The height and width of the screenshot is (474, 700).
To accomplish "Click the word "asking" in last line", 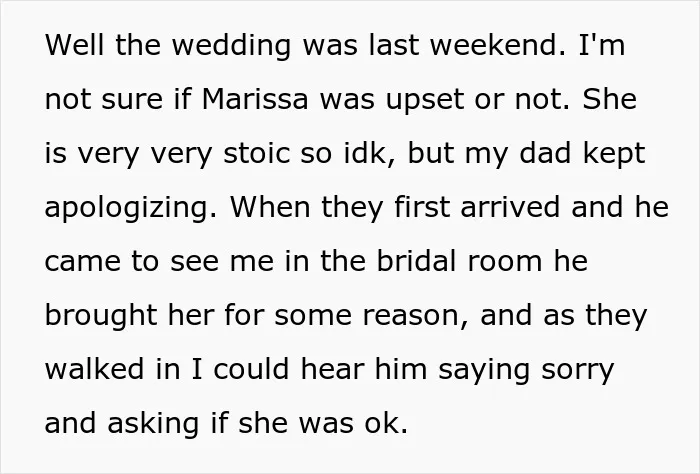I will tap(153, 424).
